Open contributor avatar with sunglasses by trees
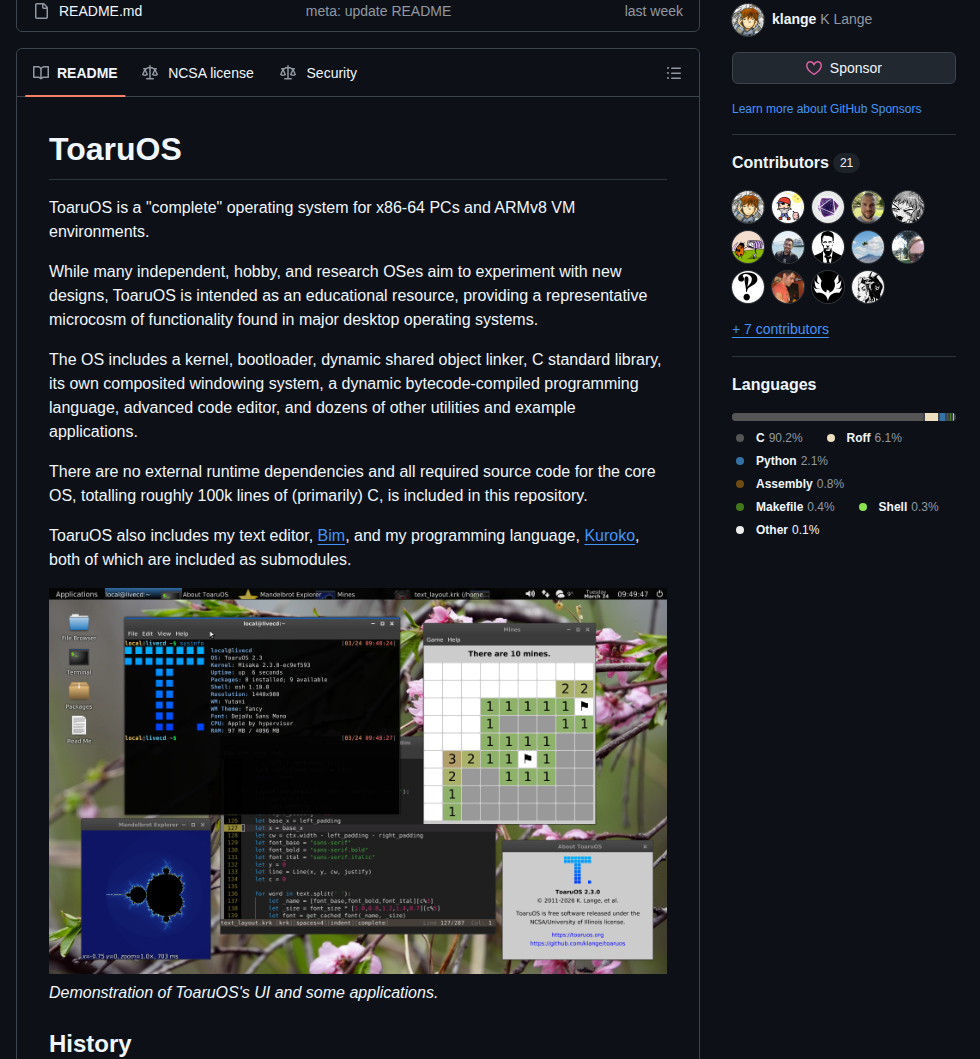This screenshot has width=980, height=1059. 907,247
